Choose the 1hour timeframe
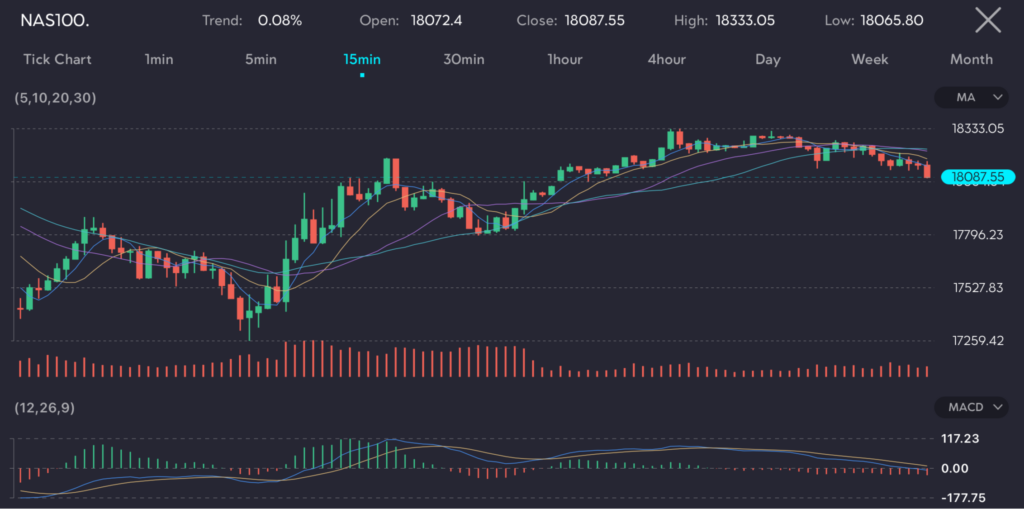This screenshot has width=1024, height=509. 565,60
